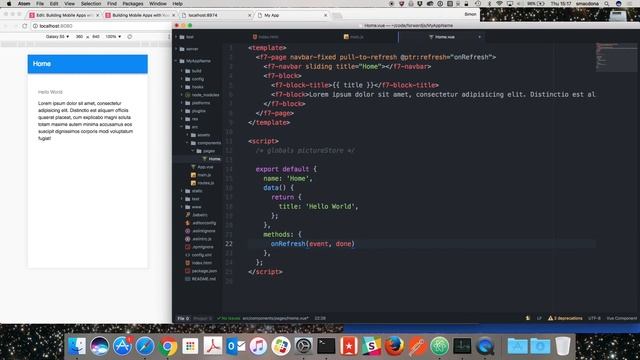Switch to the index.html editor tab
This screenshot has width=640, height=360.
click(266, 37)
